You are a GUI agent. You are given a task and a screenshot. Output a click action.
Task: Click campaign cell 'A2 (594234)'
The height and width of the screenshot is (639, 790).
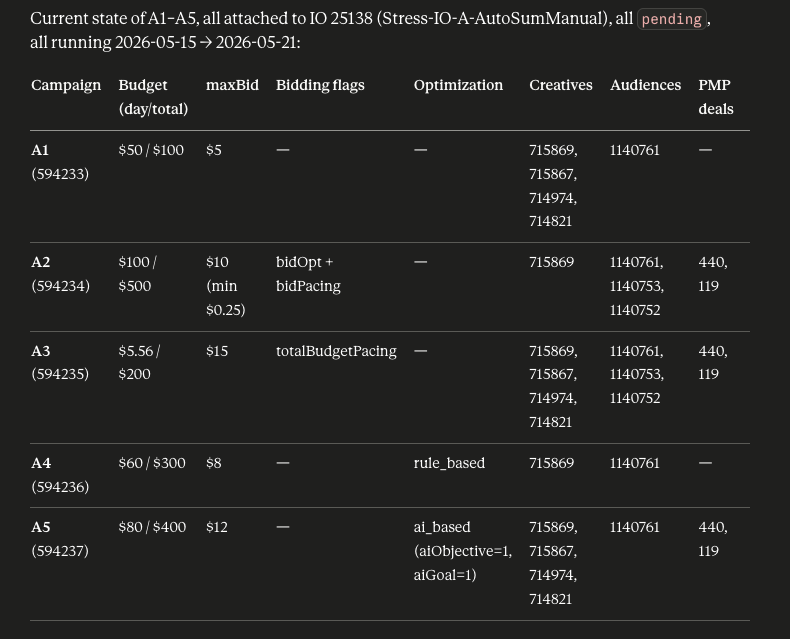(x=60, y=274)
